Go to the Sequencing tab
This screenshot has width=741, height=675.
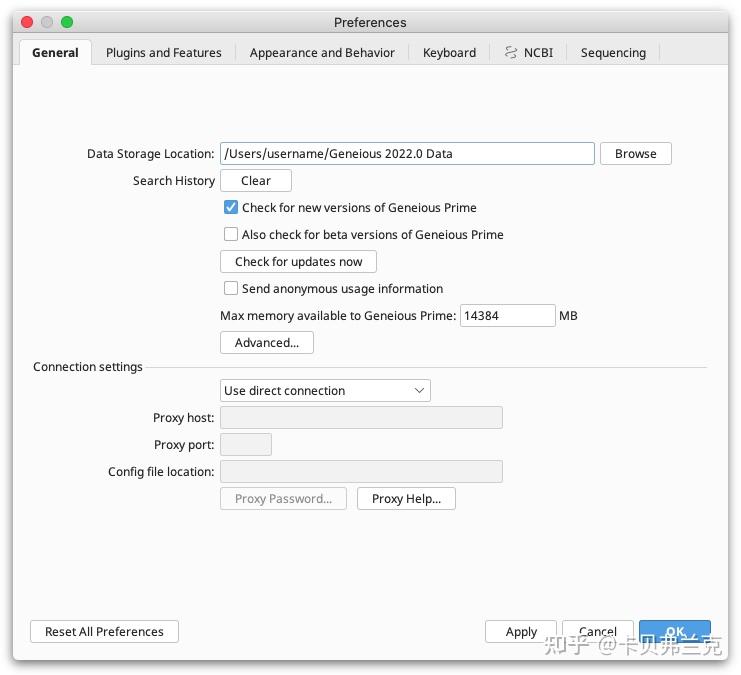(613, 53)
